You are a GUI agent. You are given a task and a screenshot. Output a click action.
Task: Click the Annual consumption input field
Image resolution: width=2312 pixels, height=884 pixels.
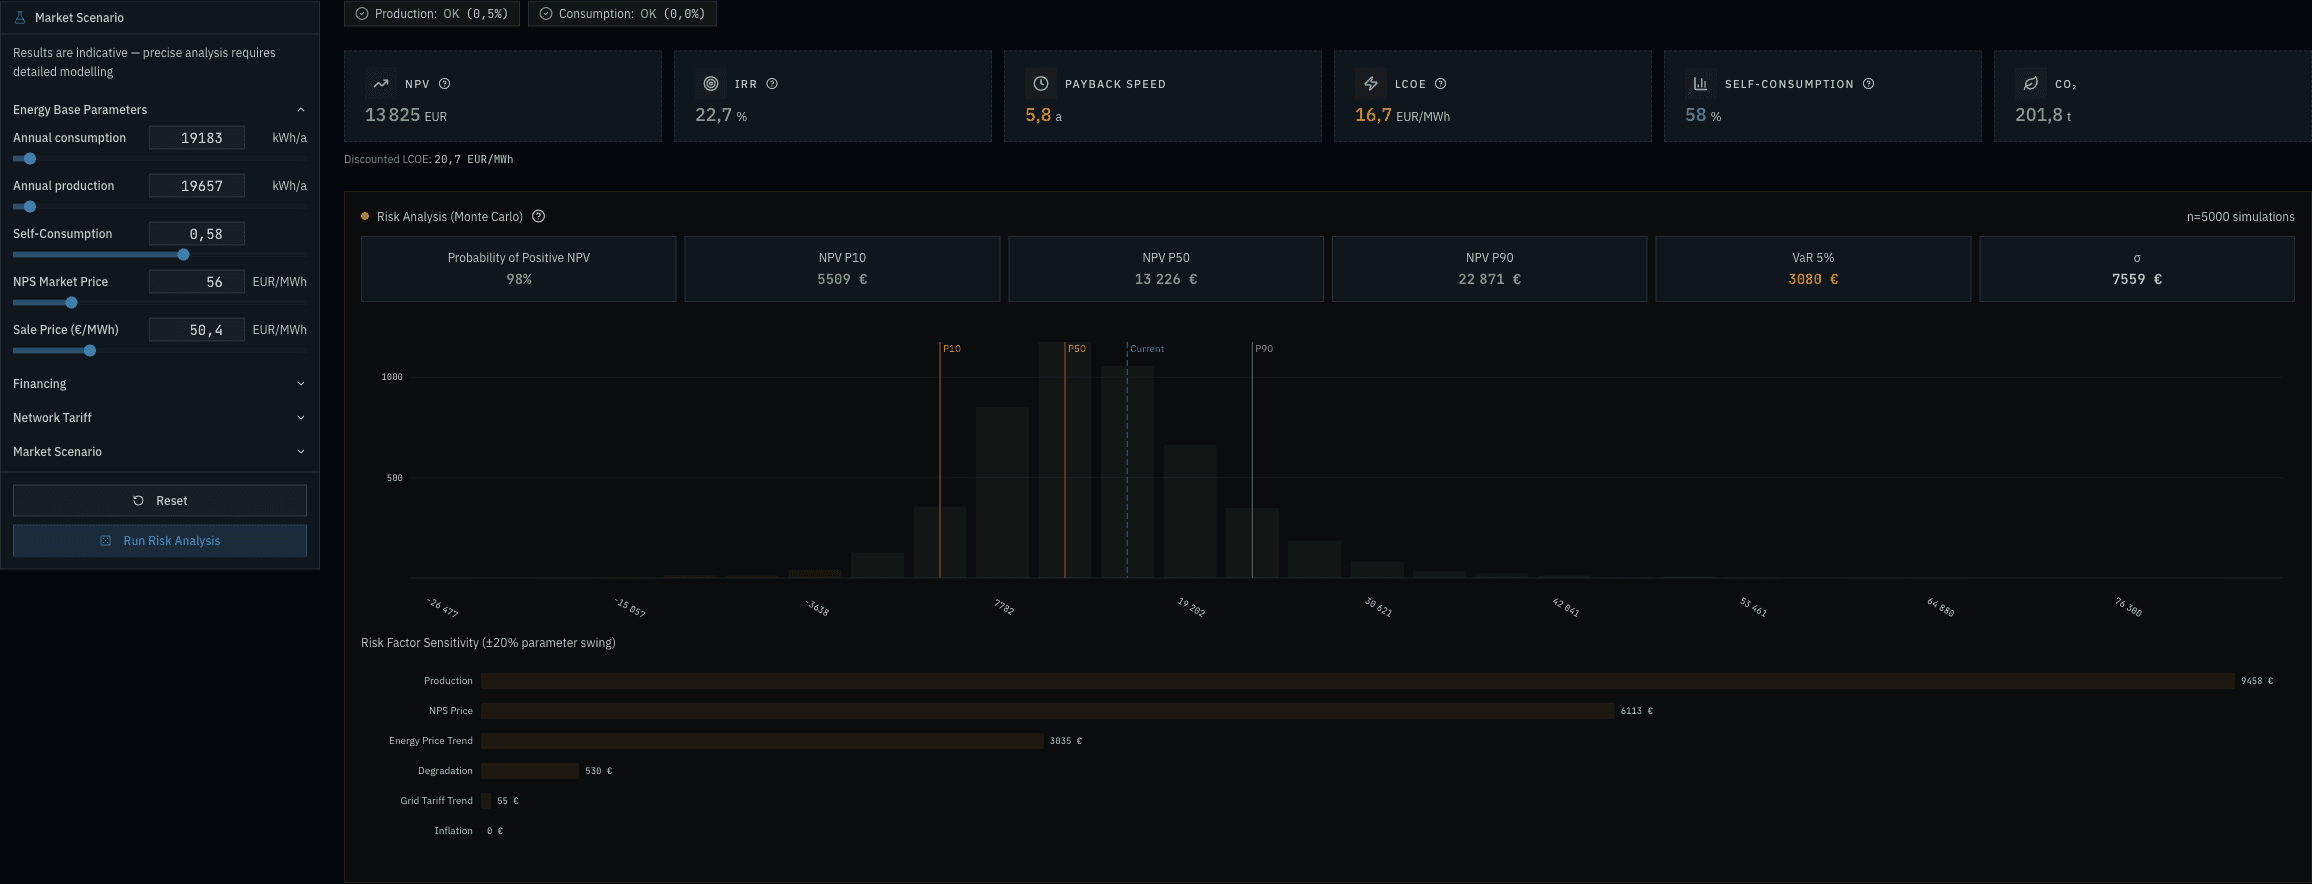(197, 138)
